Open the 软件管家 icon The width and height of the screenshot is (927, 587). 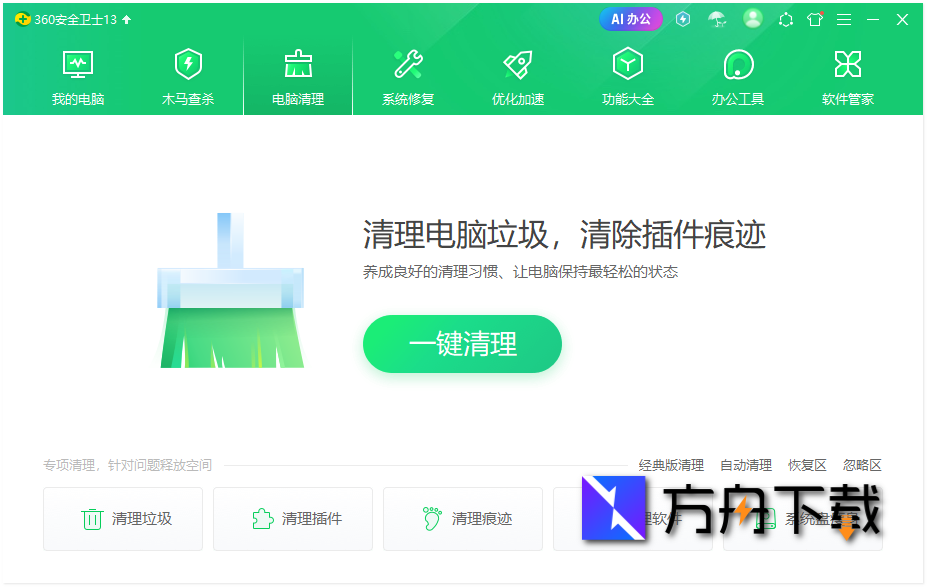[847, 63]
